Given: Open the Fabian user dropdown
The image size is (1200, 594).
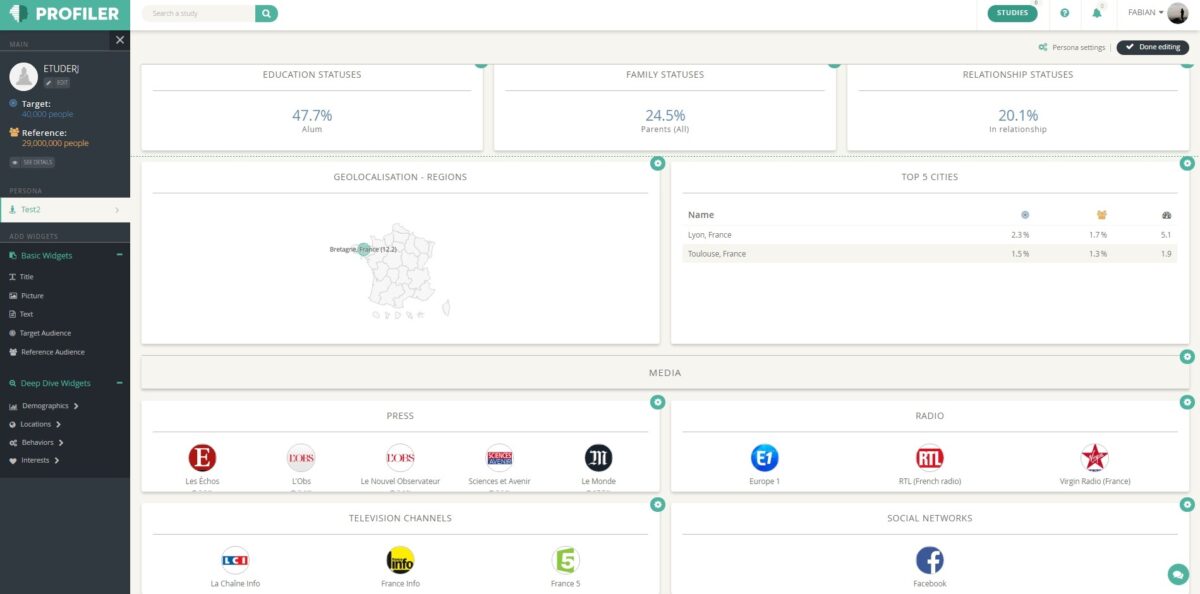Looking at the screenshot, I should (x=1145, y=13).
